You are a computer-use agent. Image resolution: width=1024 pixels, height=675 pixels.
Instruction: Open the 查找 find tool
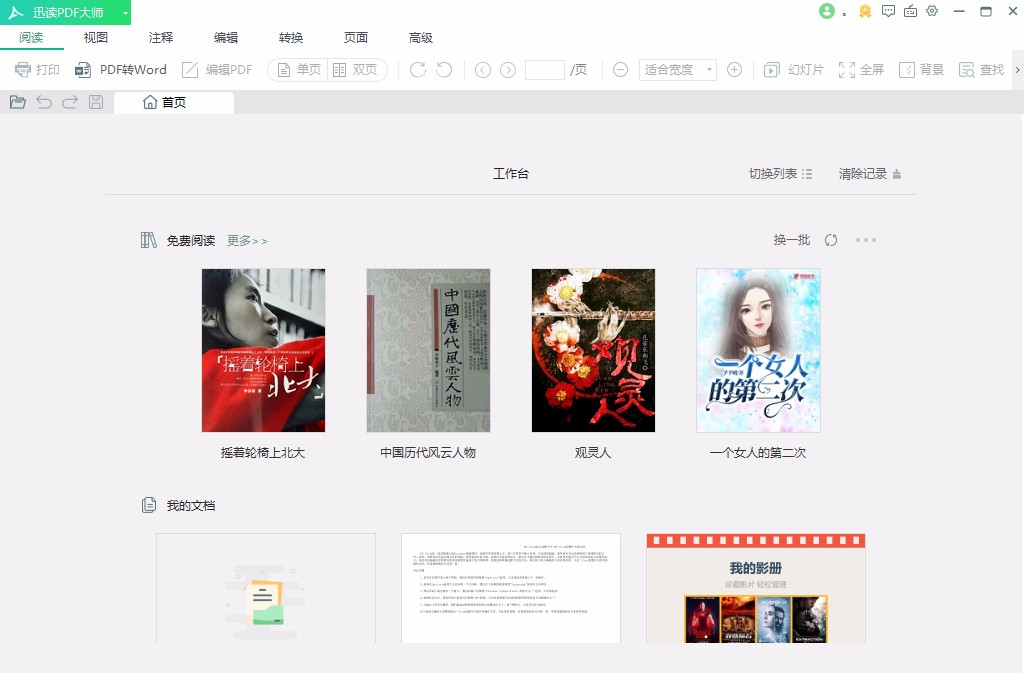(981, 70)
